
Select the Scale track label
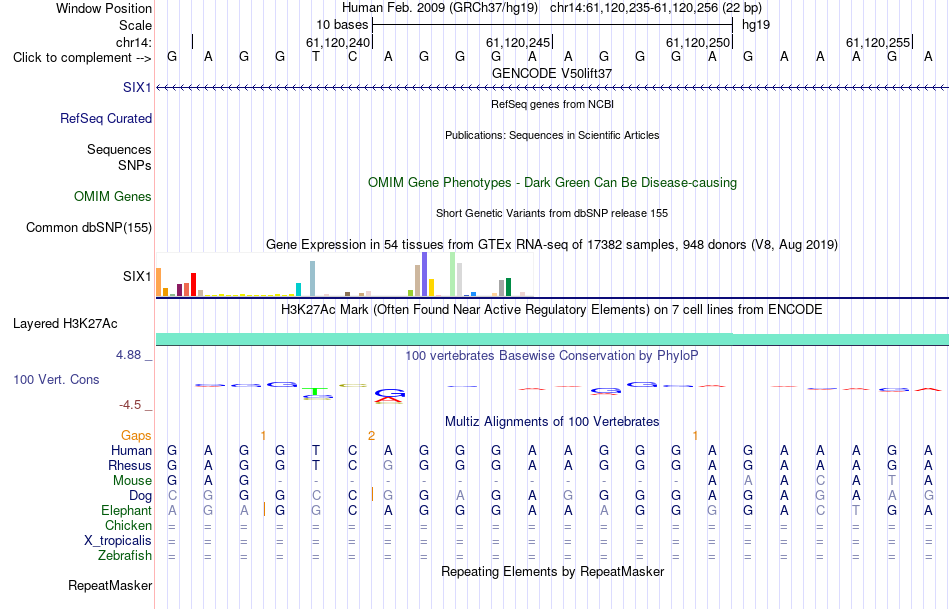pos(135,25)
